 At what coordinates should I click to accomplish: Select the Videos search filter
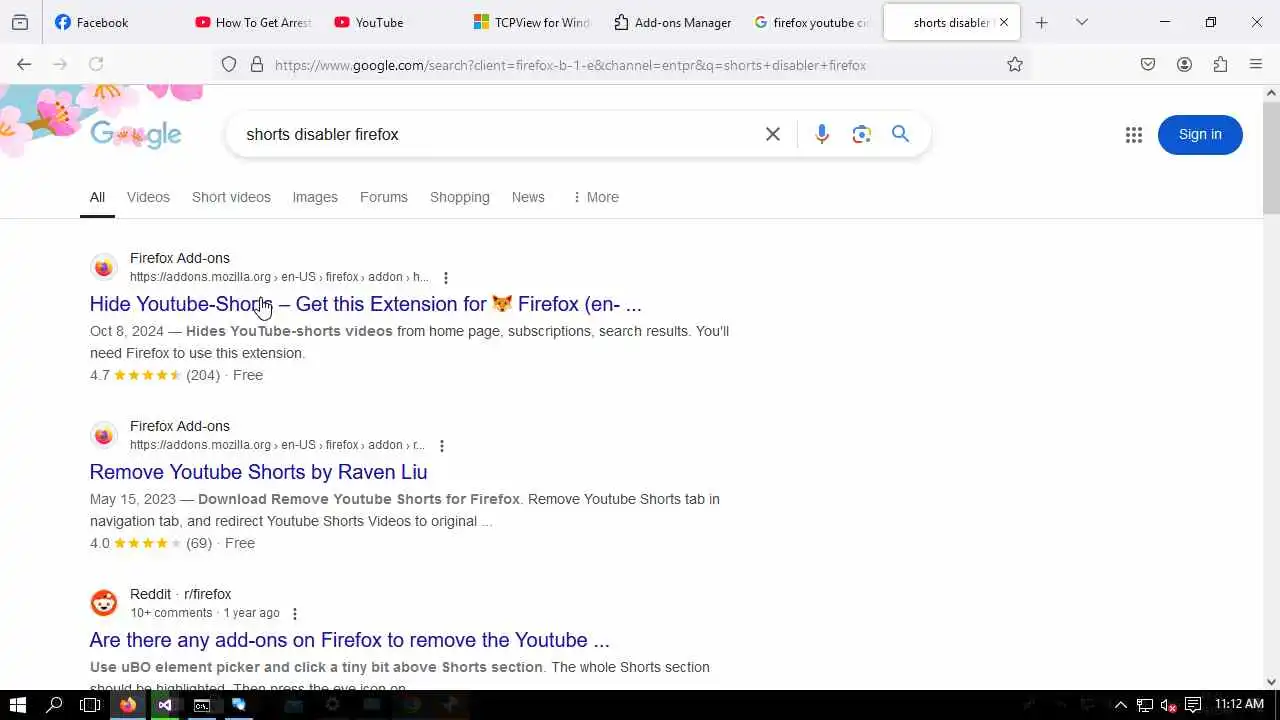pos(148,197)
